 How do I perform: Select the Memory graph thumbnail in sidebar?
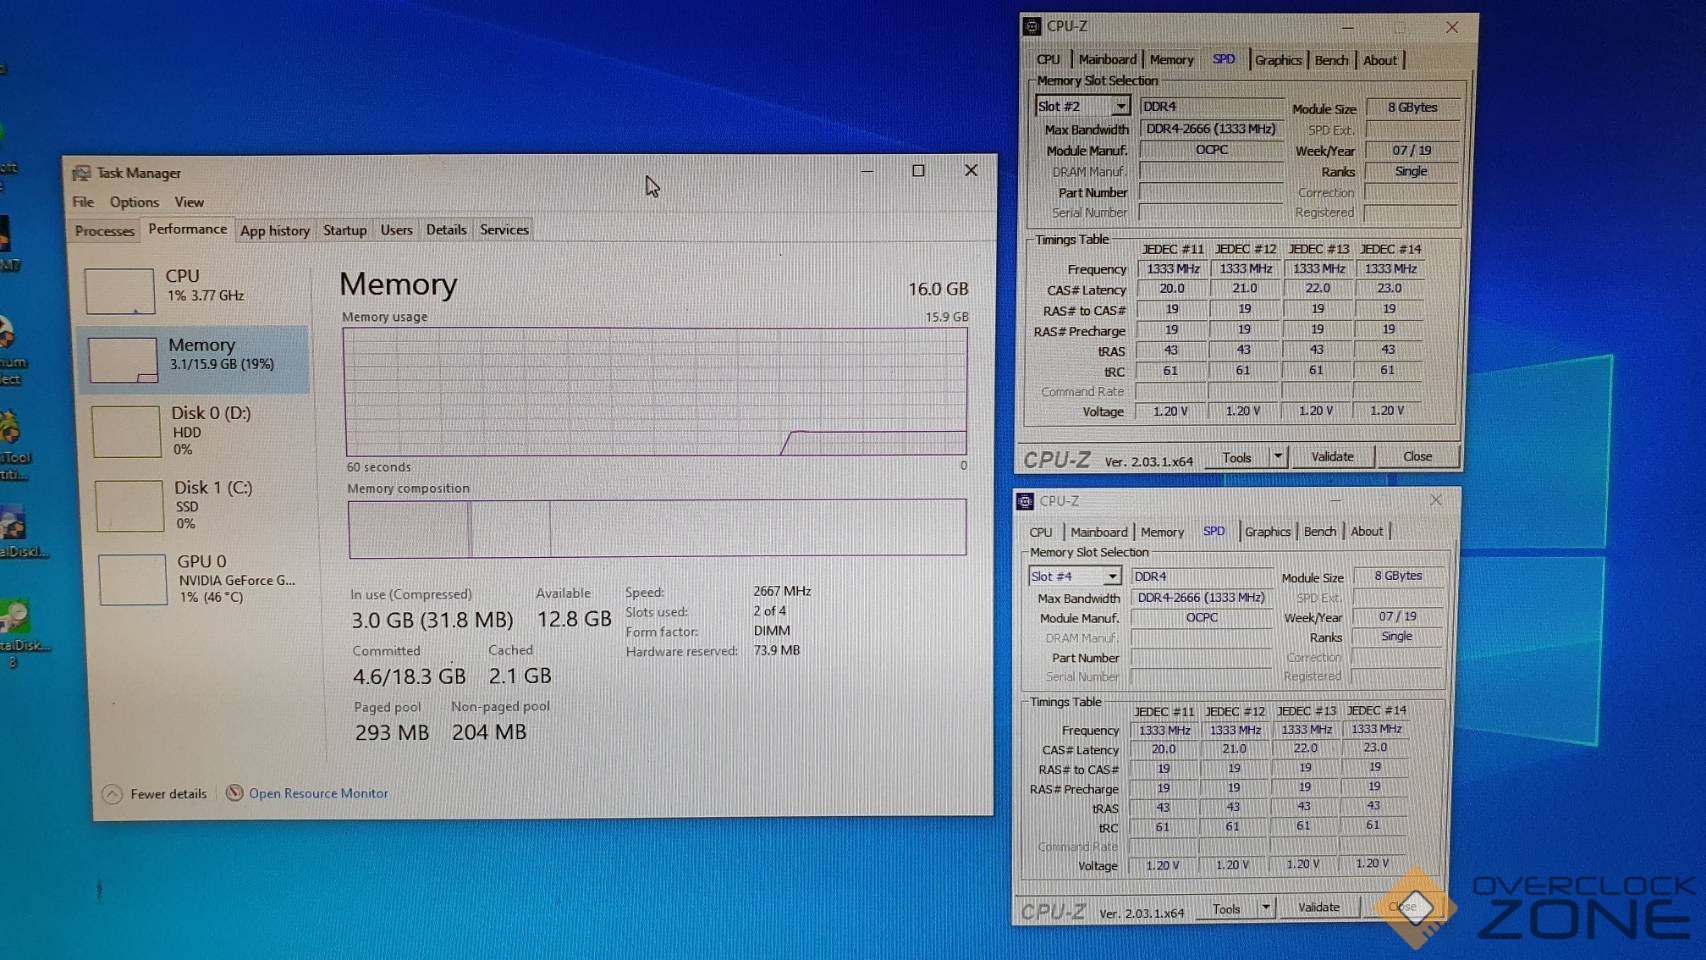coord(123,360)
